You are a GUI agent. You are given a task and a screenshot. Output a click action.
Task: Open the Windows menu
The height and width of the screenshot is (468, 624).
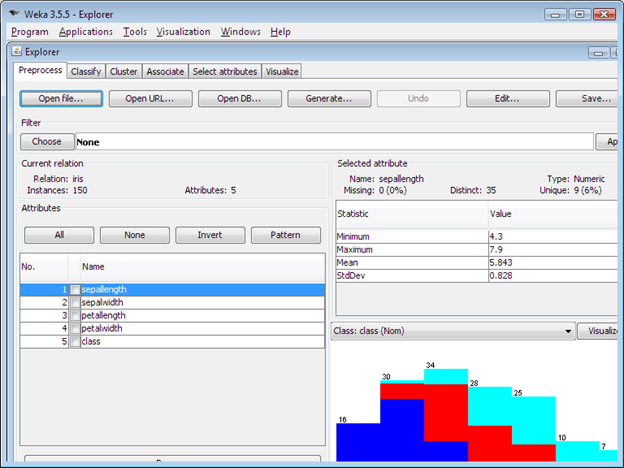[241, 32]
